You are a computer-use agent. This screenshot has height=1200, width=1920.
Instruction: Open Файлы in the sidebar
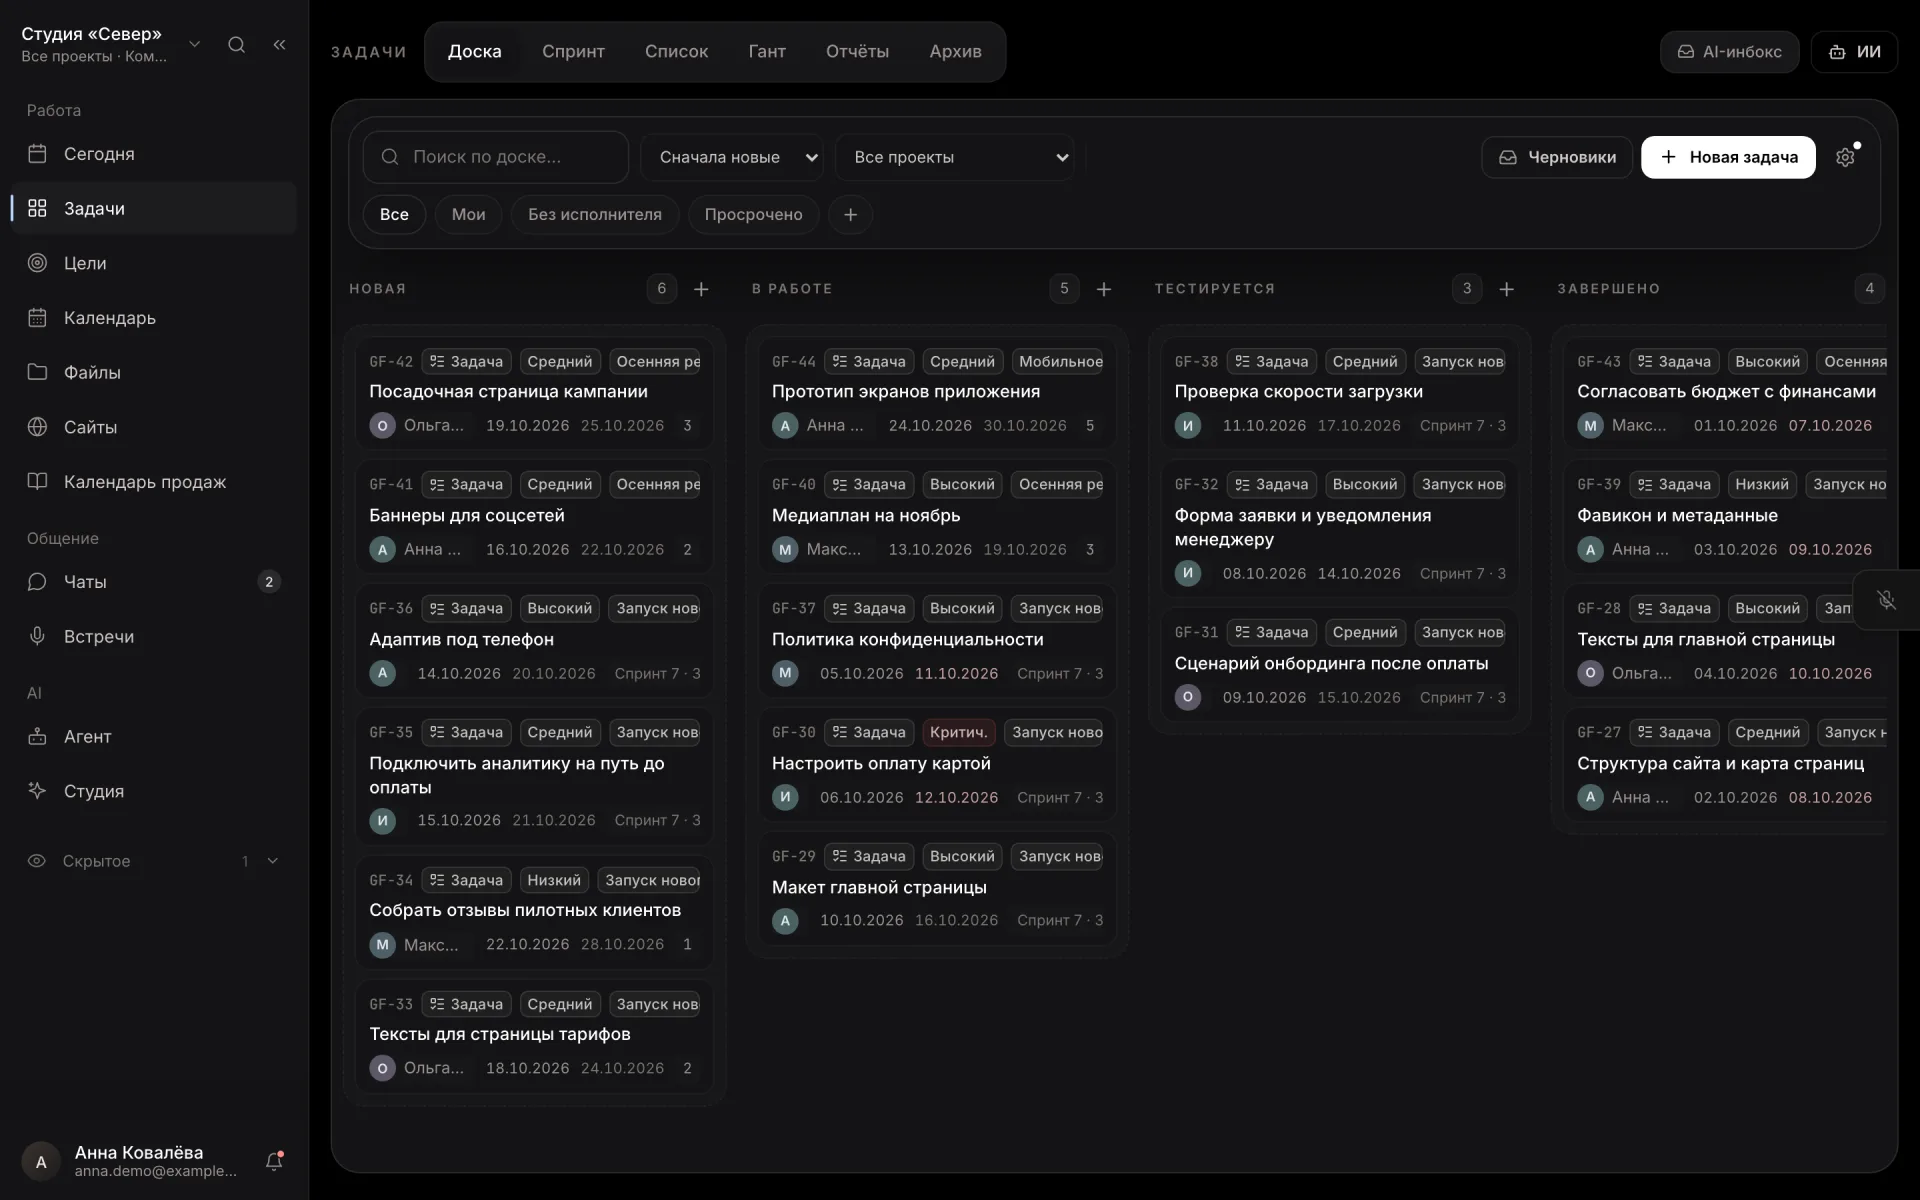click(x=154, y=372)
